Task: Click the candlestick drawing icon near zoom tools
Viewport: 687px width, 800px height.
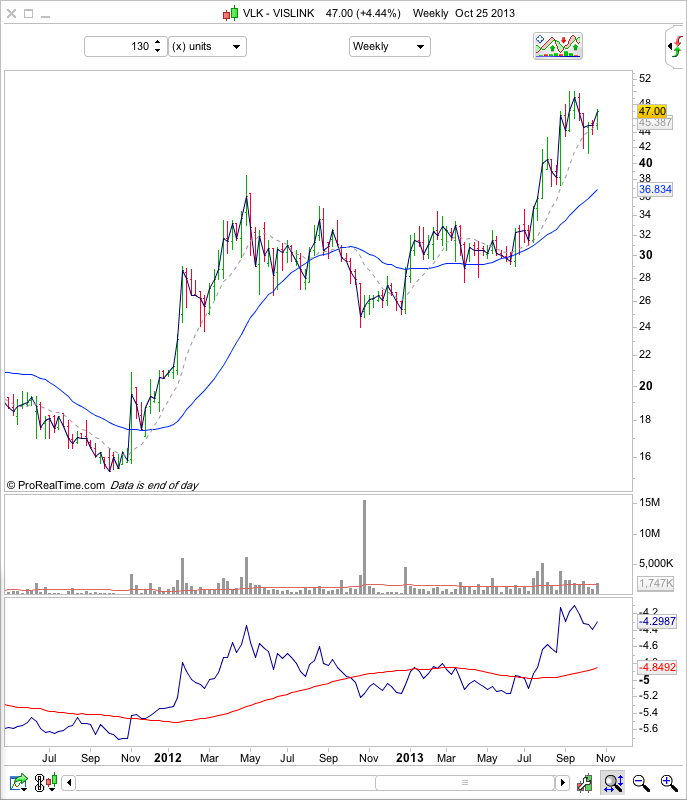Action: pyautogui.click(x=585, y=782)
